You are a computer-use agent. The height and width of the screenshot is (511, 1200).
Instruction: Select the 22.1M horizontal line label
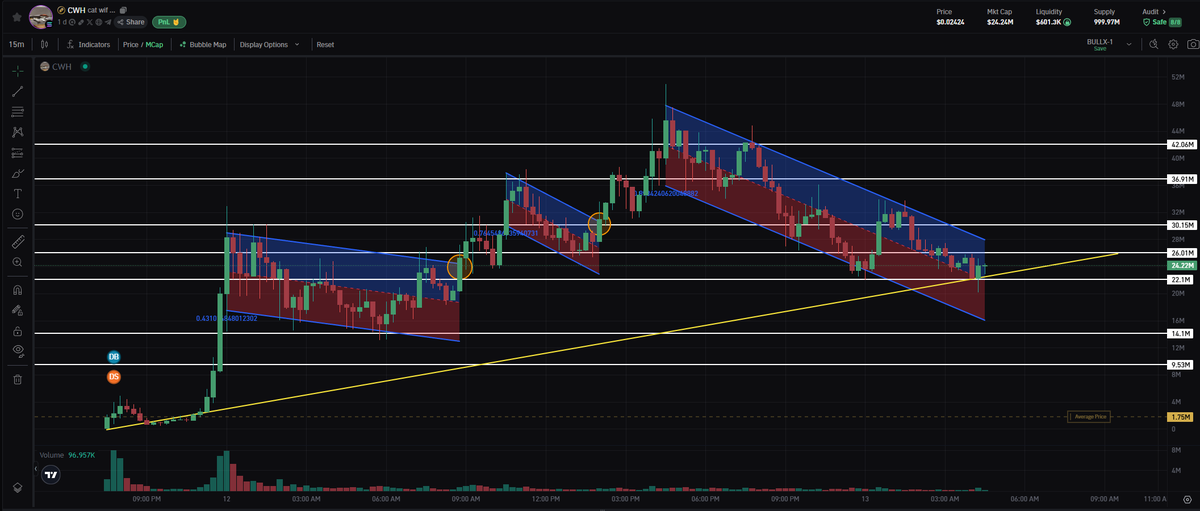tap(1180, 280)
